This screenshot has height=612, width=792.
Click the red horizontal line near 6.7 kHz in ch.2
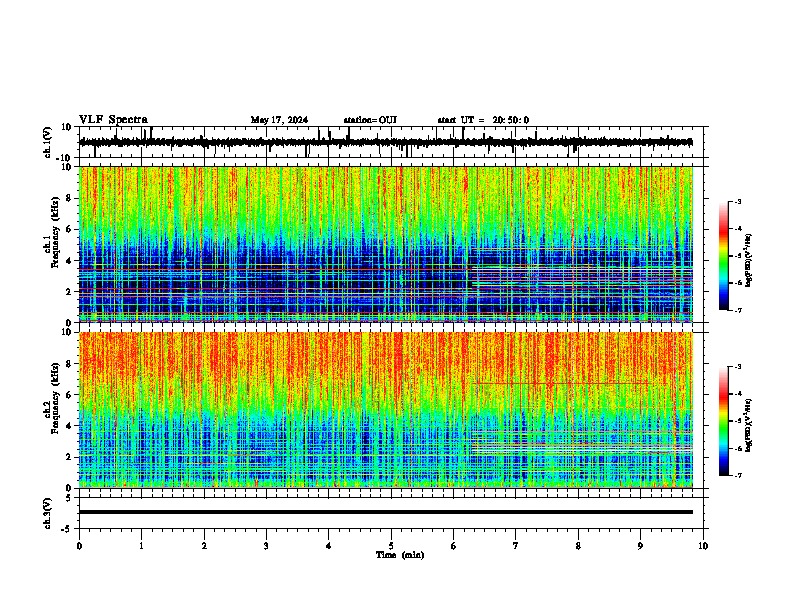(562, 384)
